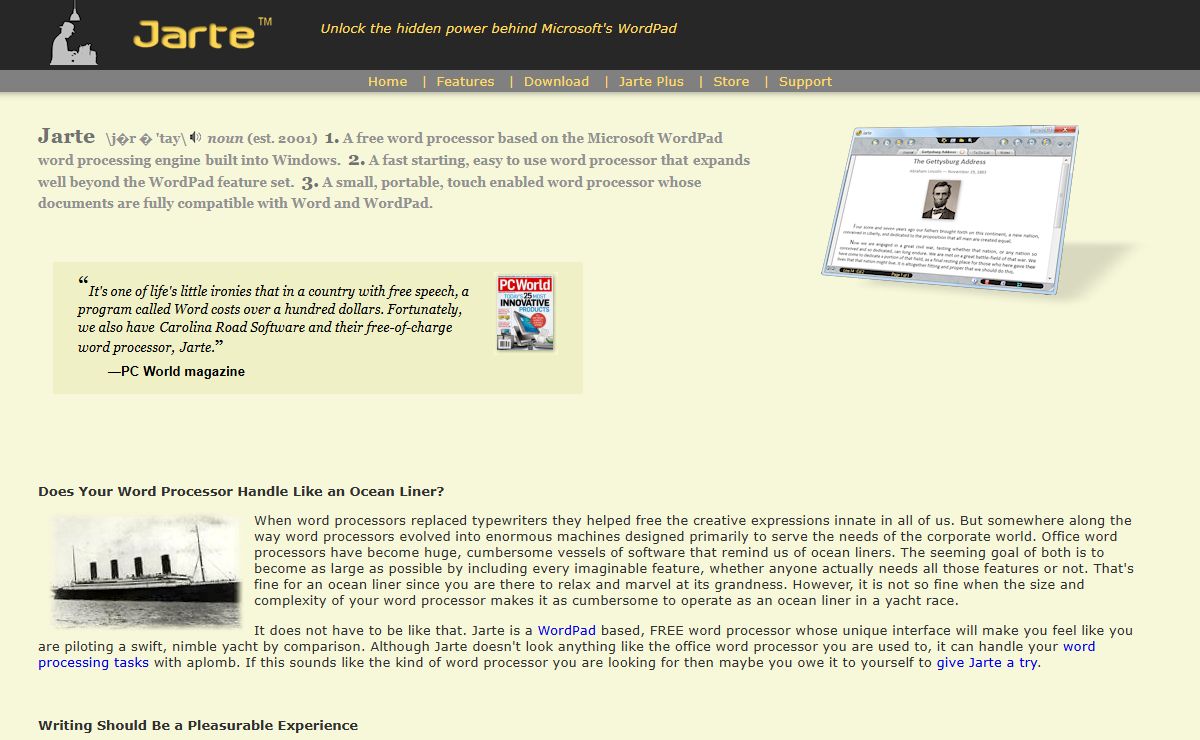The width and height of the screenshot is (1200, 740).
Task: Open the Home navigation item
Action: (x=387, y=82)
